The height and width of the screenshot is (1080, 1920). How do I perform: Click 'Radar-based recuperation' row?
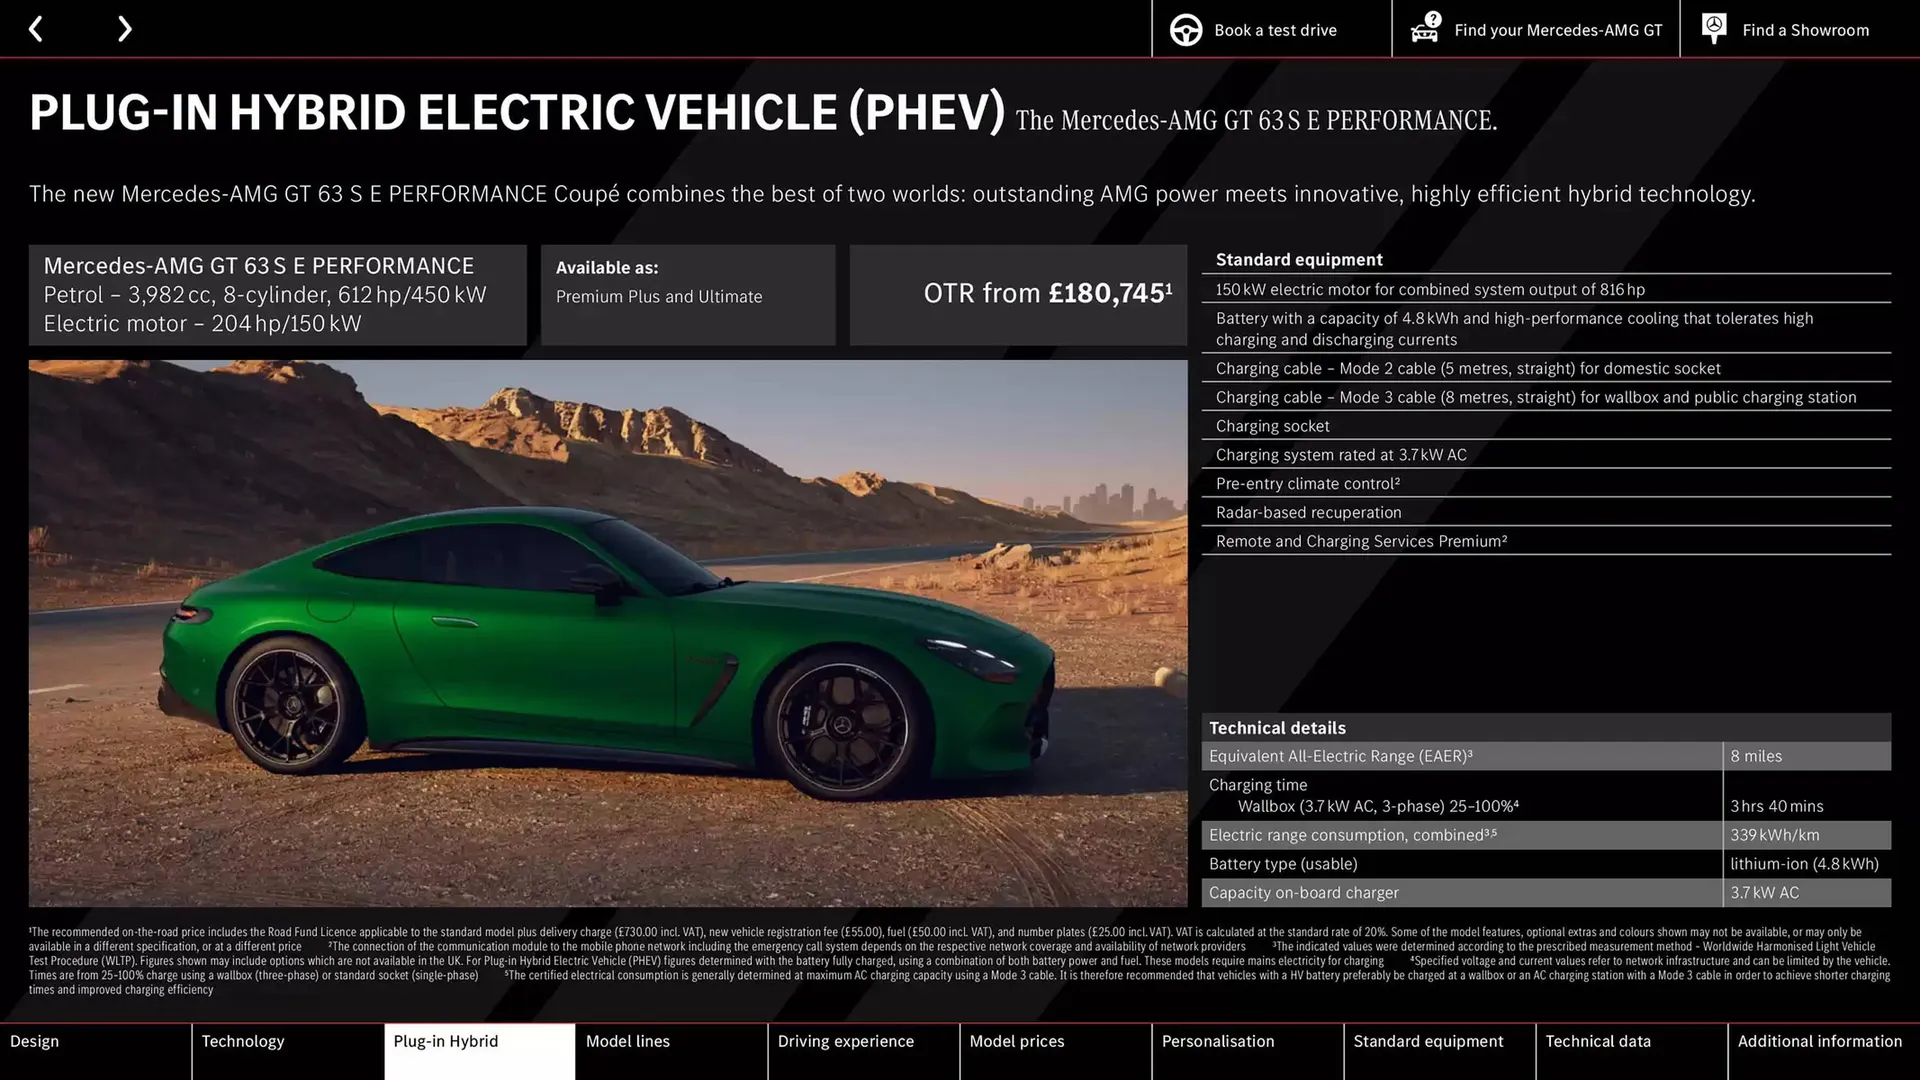tap(1546, 513)
